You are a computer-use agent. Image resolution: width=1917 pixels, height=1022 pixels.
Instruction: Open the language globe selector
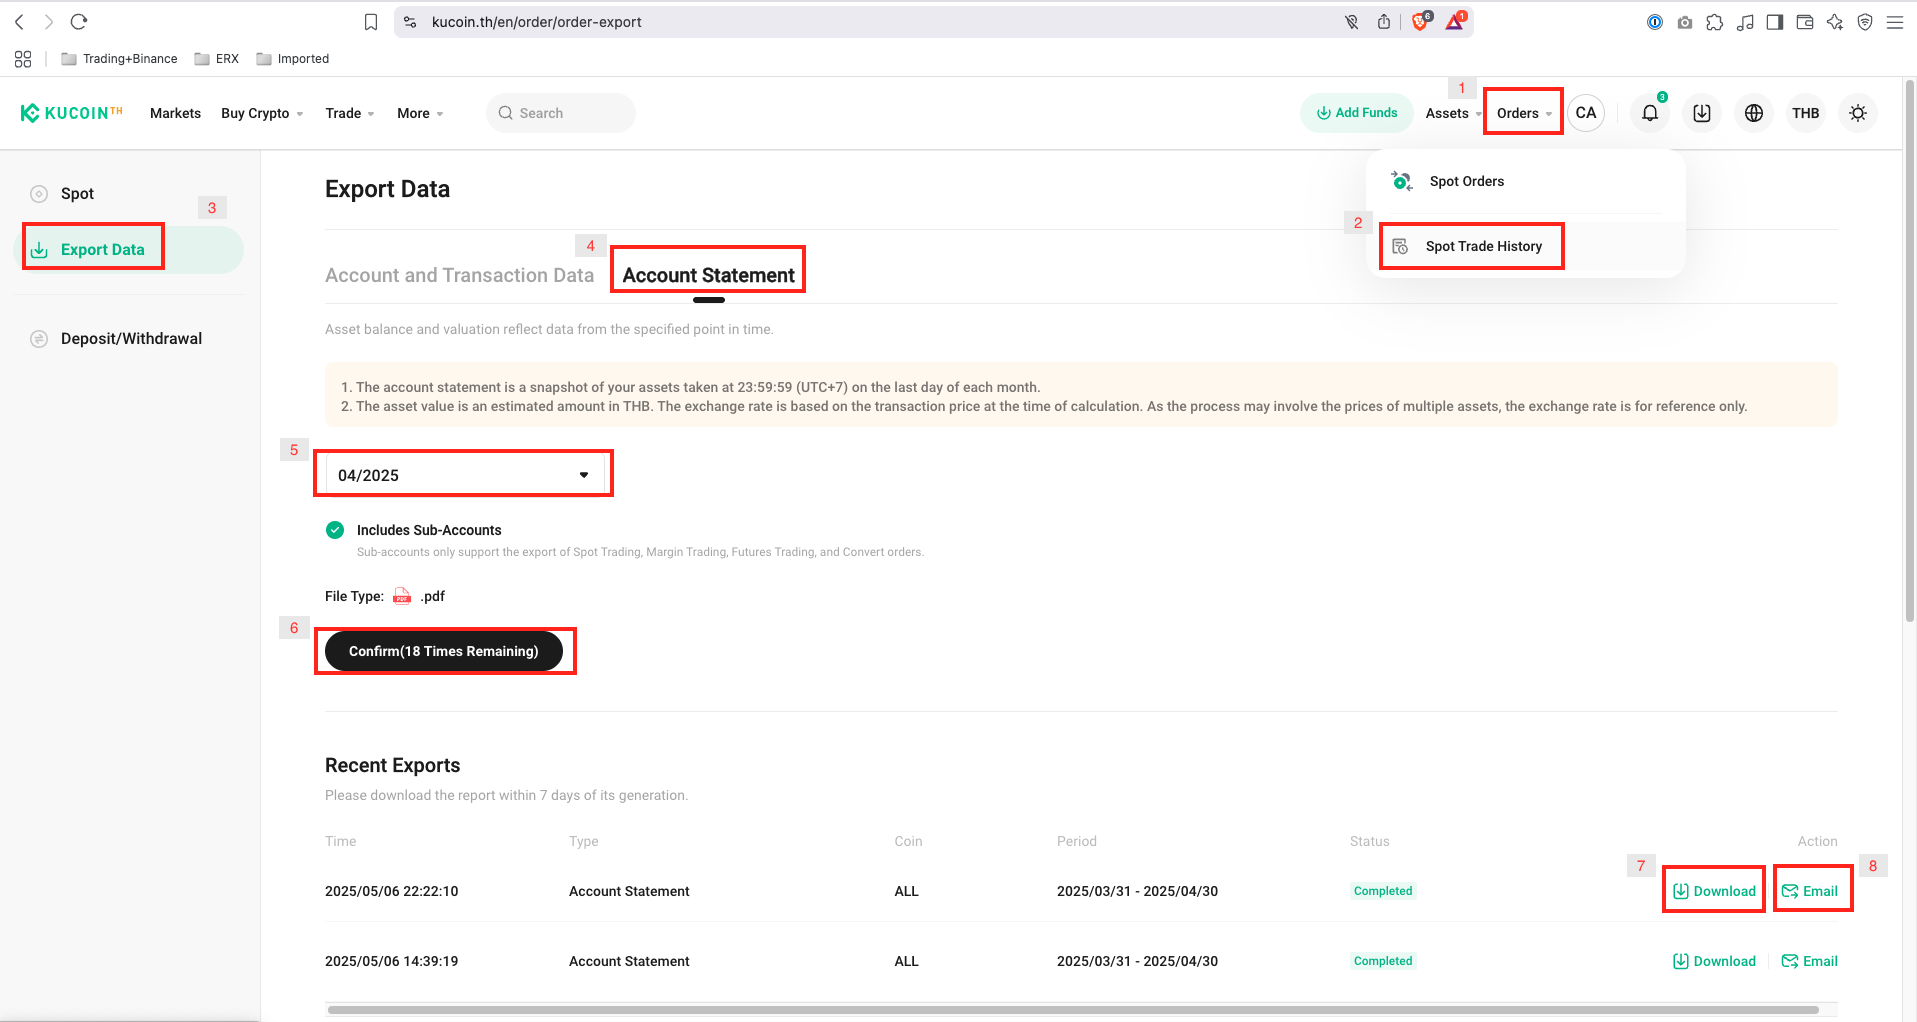1753,113
